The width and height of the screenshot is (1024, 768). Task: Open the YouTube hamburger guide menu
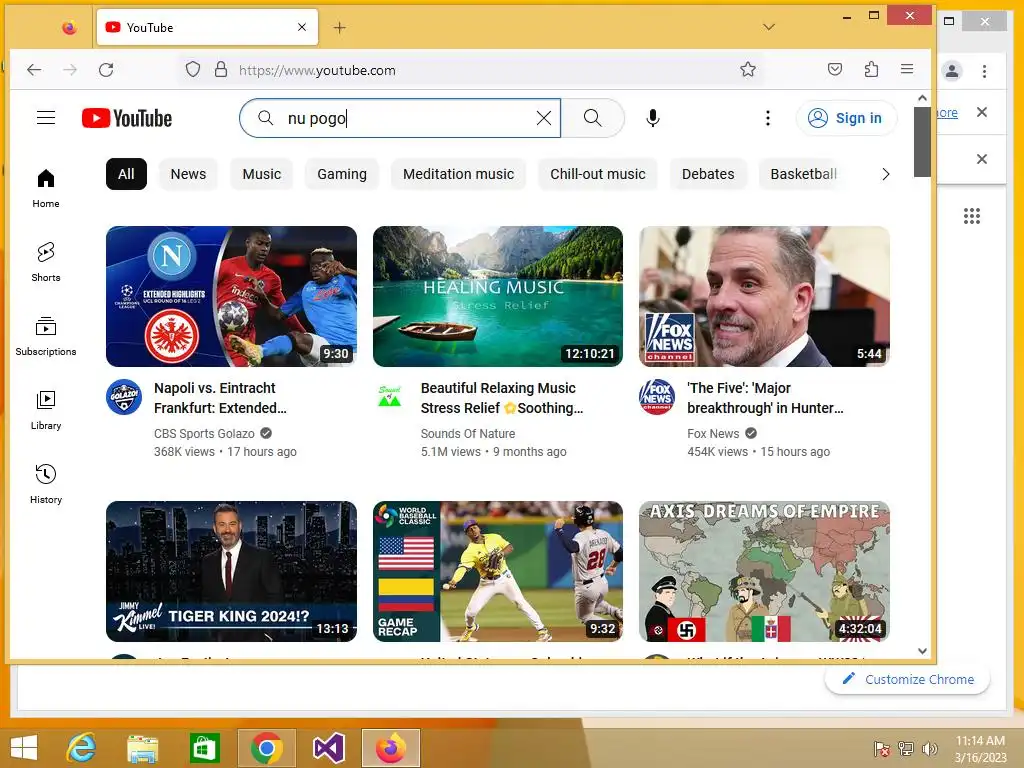point(46,118)
